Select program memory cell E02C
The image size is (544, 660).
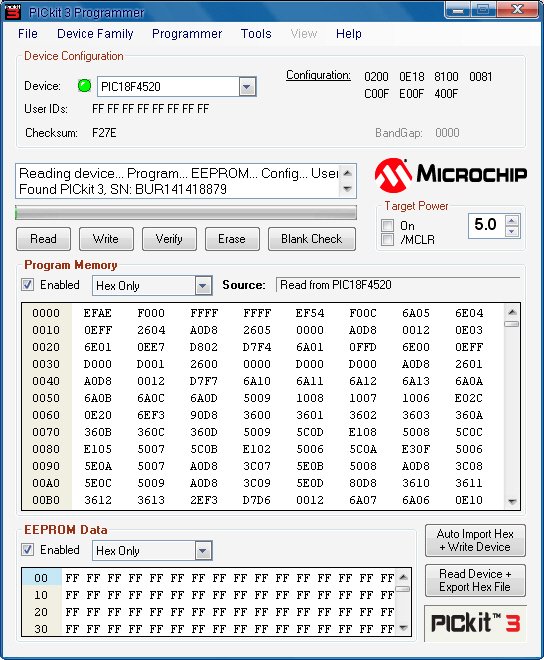click(469, 398)
